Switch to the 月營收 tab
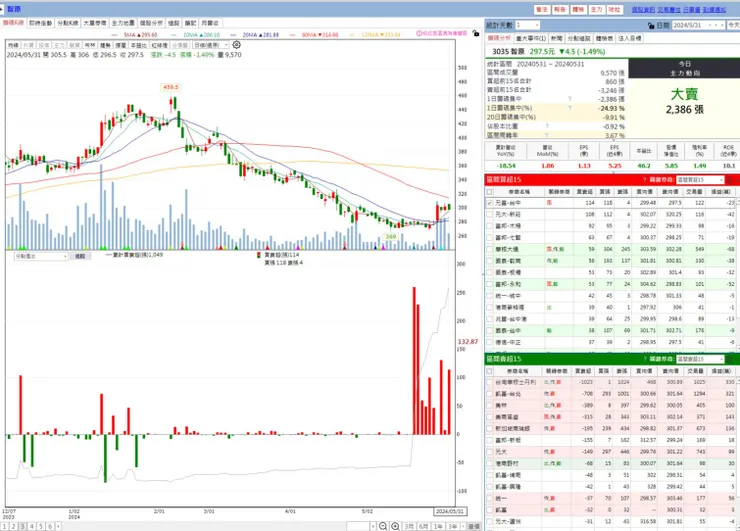Image resolution: width=740 pixels, height=531 pixels. pos(210,23)
